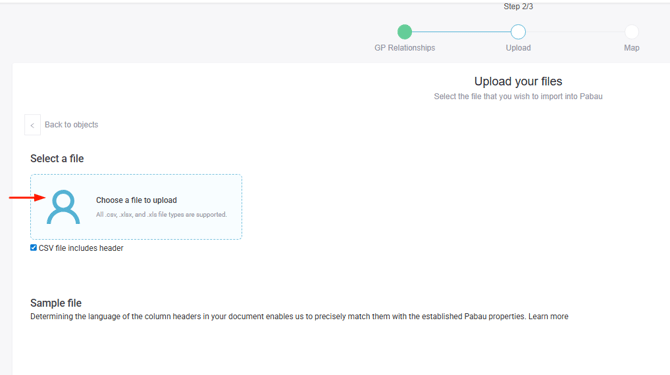Image resolution: width=670 pixels, height=375 pixels.
Task: Click the GP Relationships step label
Action: 405,48
